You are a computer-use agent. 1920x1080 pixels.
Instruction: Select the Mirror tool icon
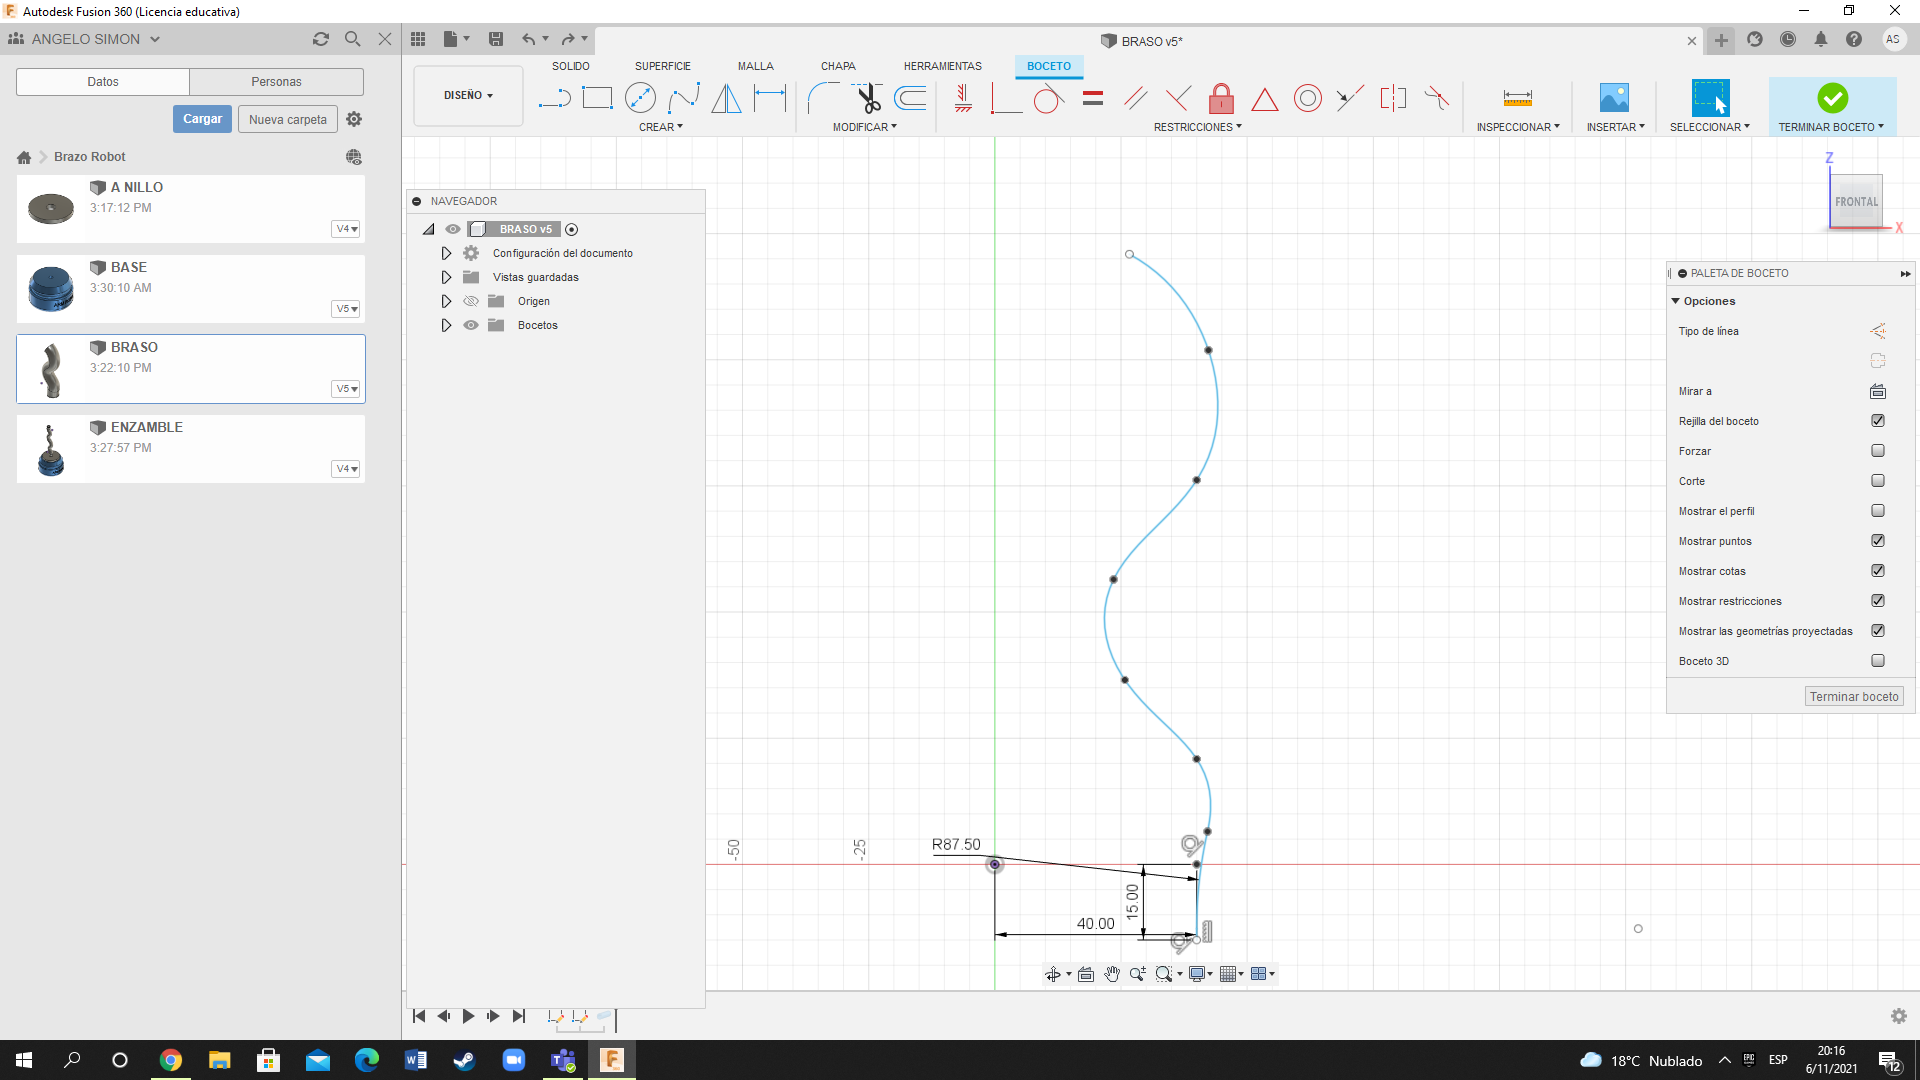point(727,98)
